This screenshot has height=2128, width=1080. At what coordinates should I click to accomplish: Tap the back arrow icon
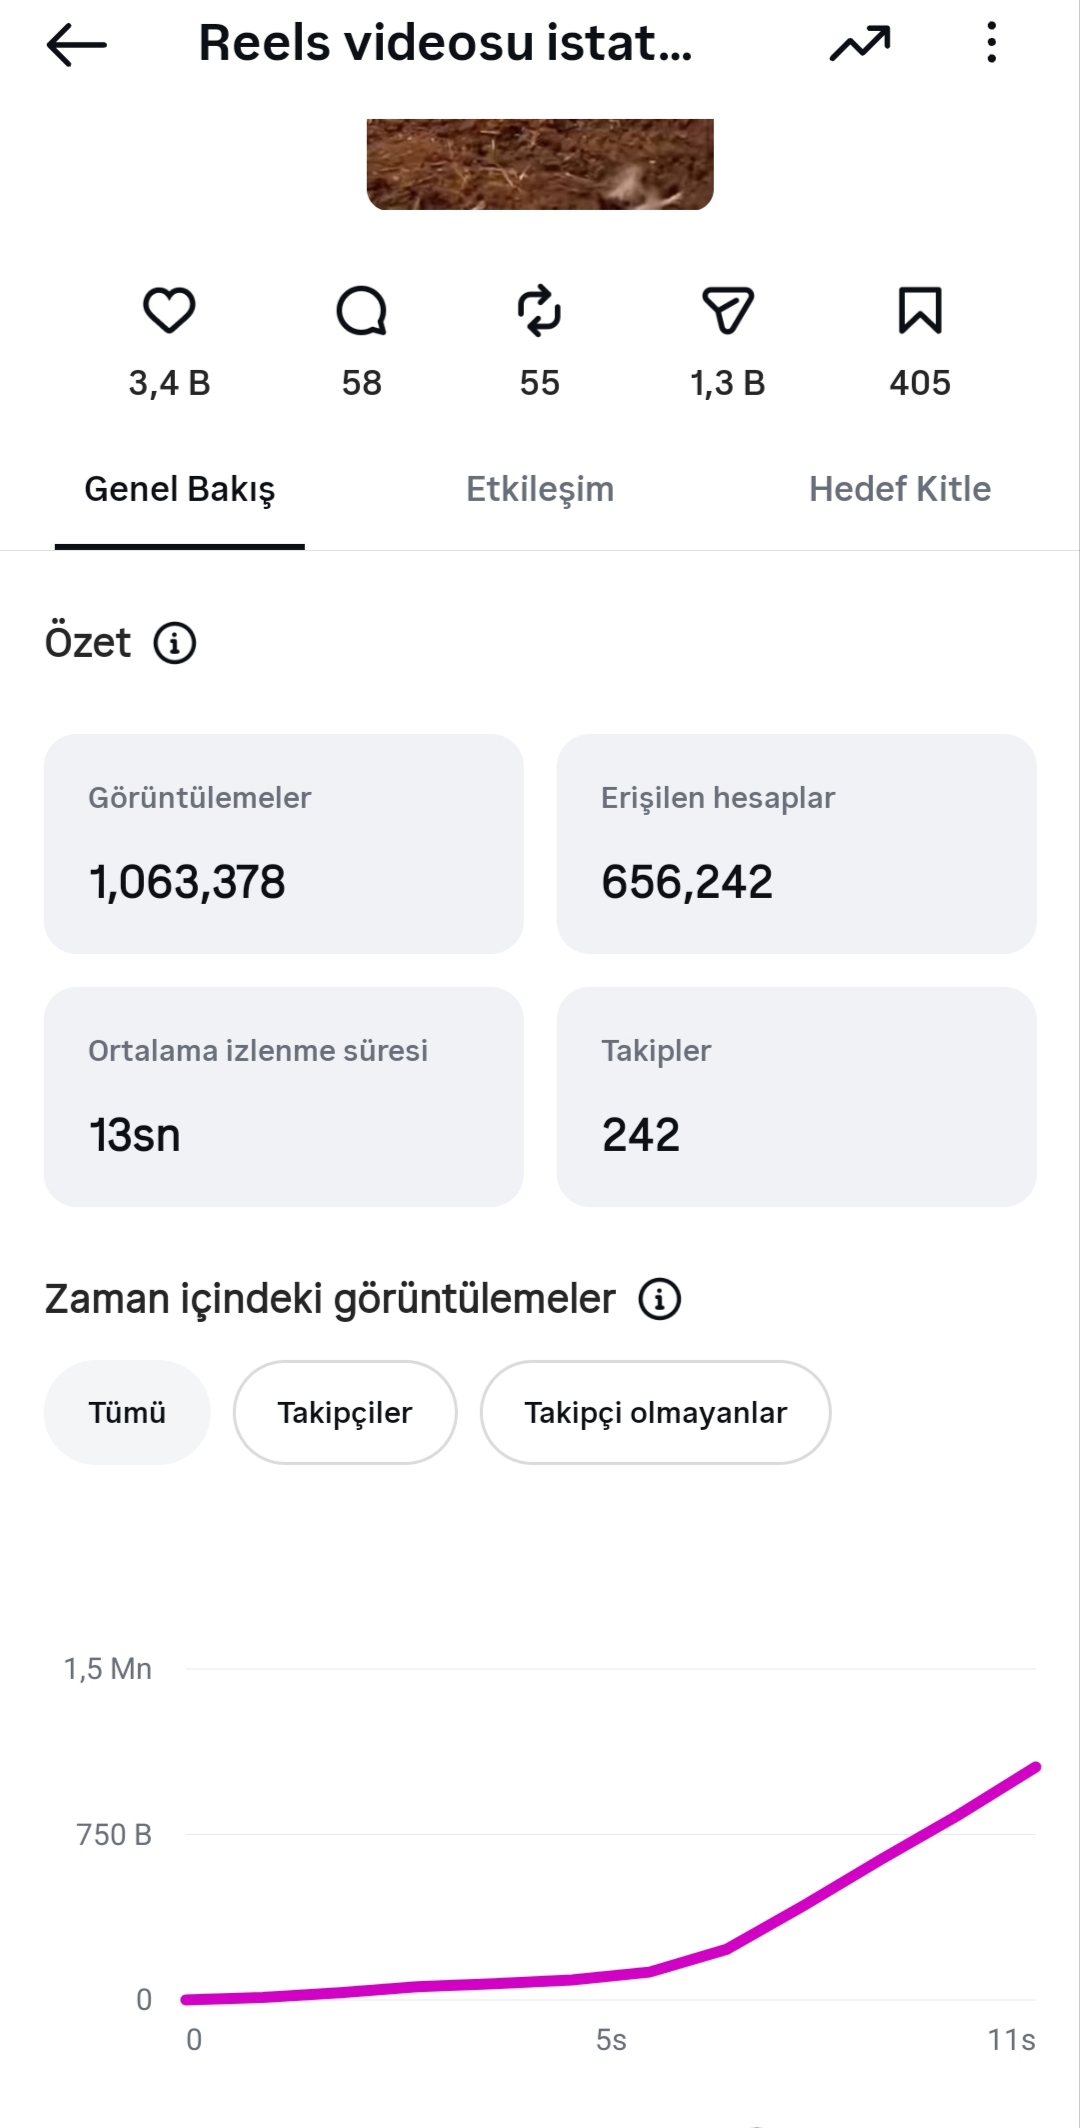point(76,45)
